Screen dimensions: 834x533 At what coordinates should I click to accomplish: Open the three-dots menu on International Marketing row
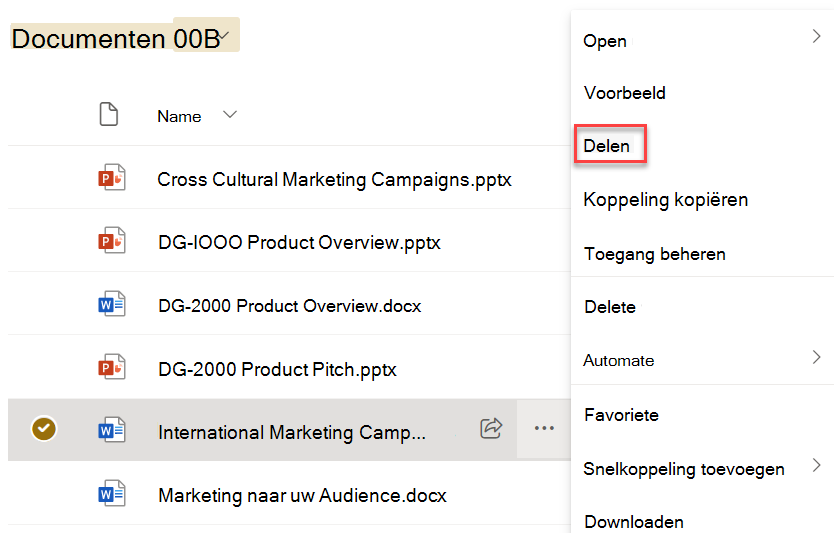tap(544, 428)
